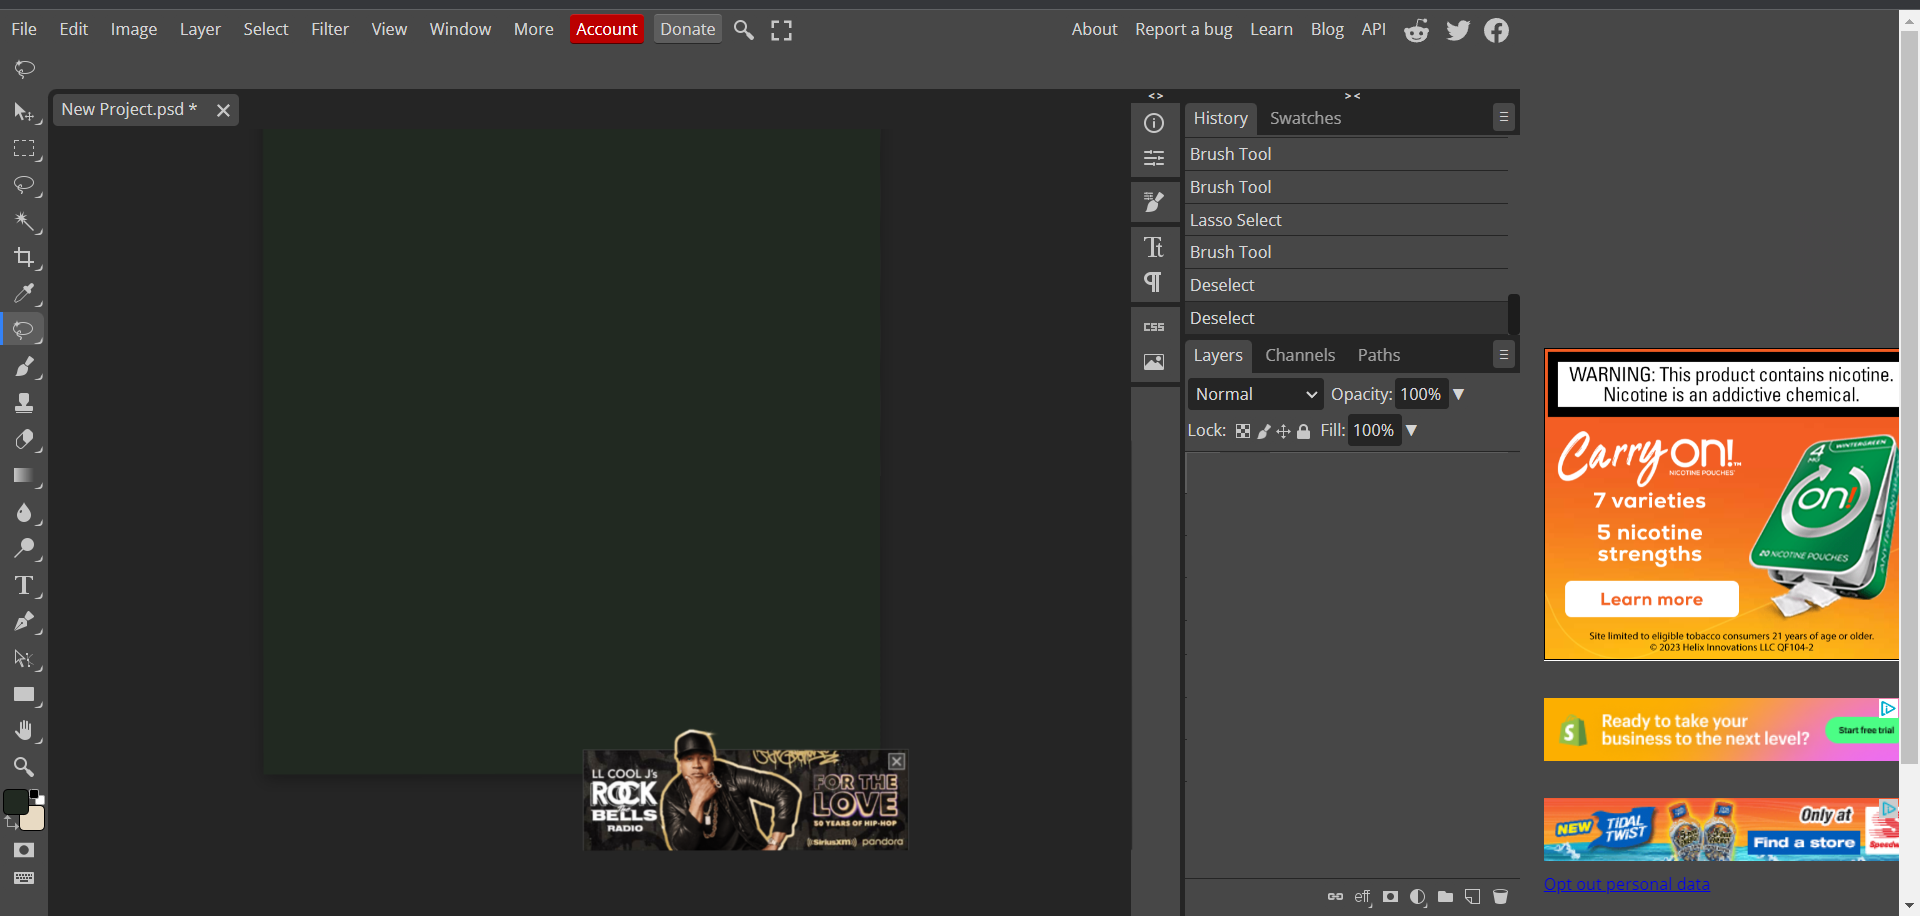Delete layer using the trash icon
The width and height of the screenshot is (1920, 916).
[x=1500, y=897]
